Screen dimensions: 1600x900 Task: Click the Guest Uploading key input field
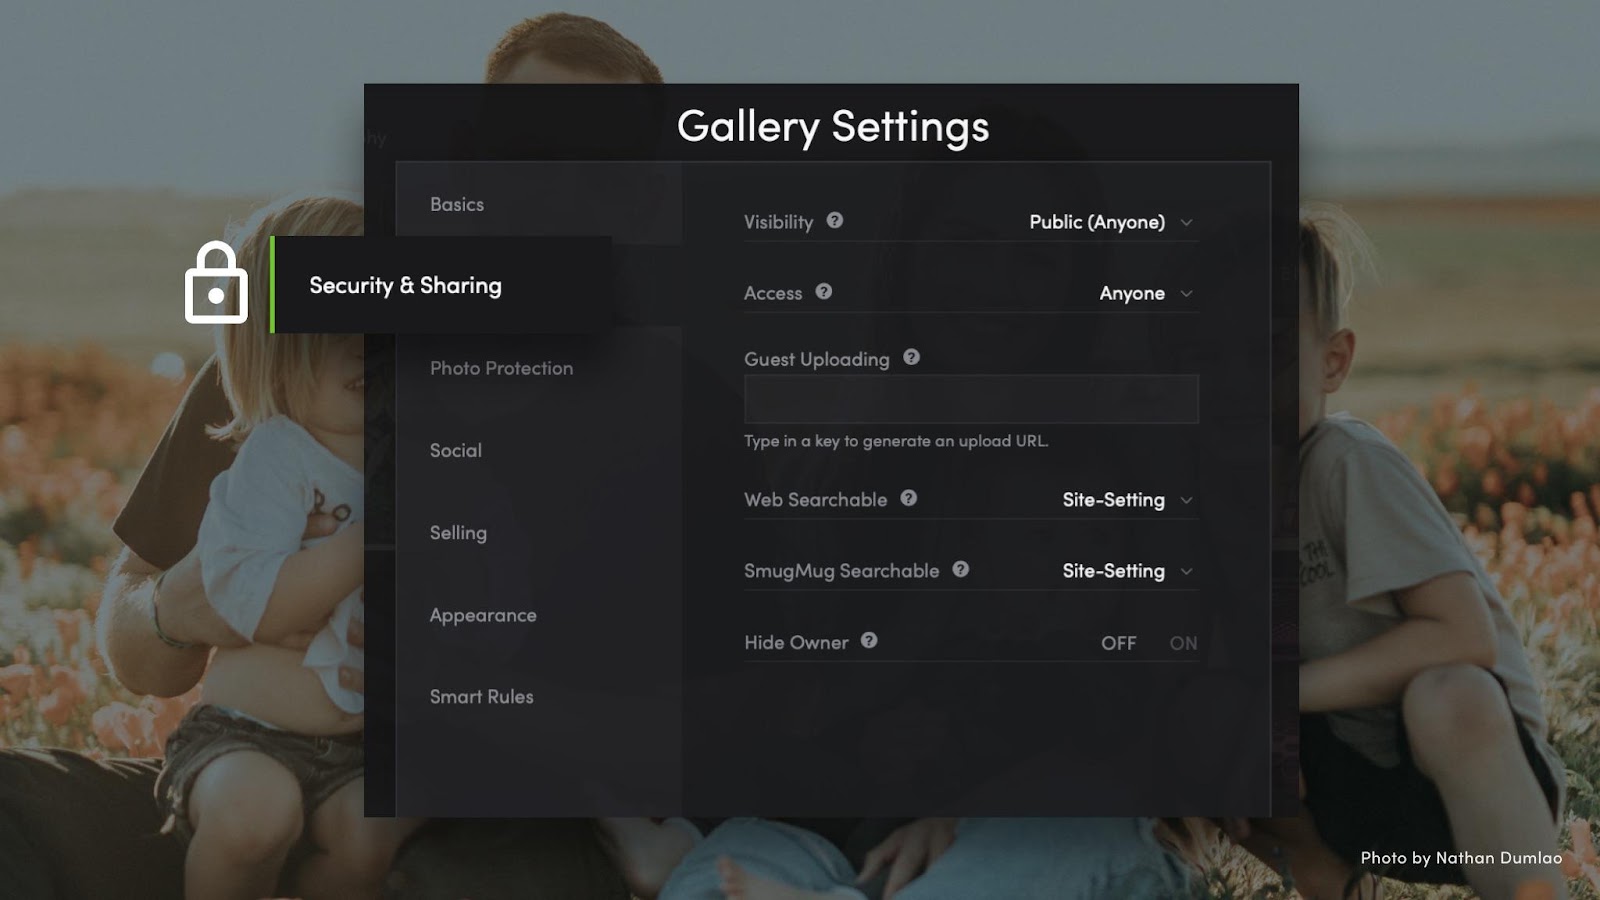pos(970,398)
